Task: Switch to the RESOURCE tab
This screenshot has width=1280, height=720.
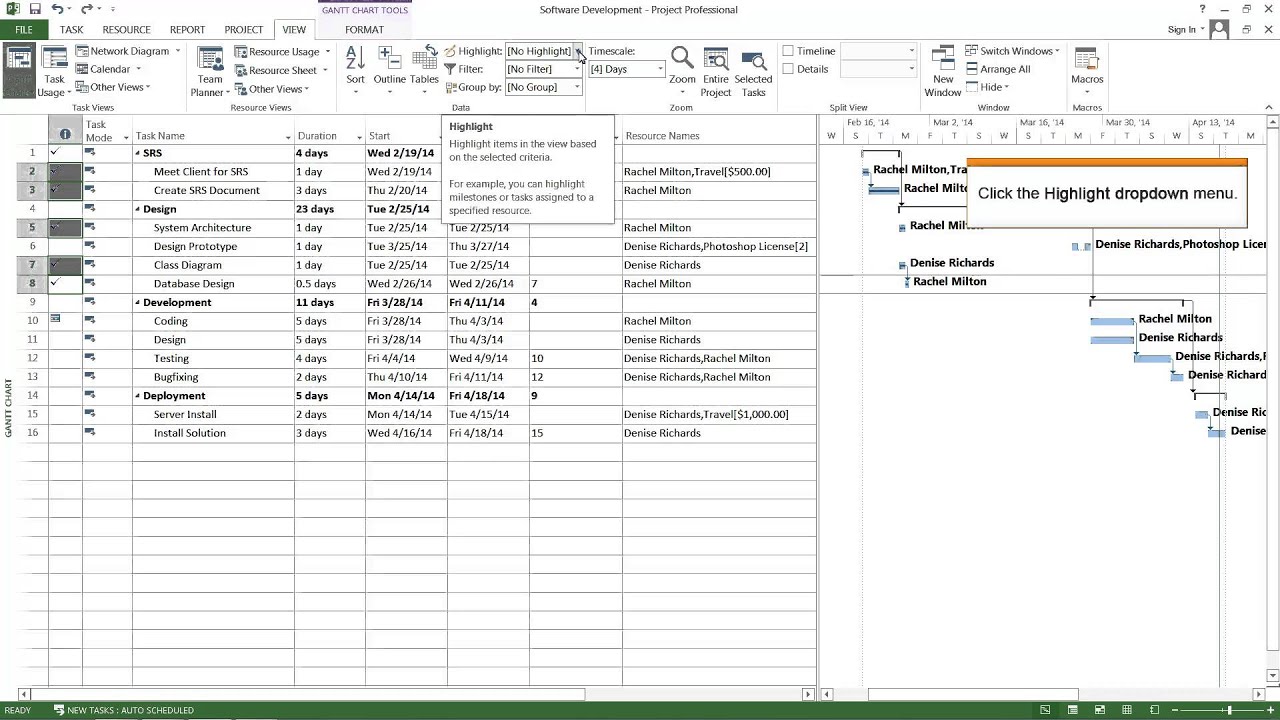Action: [x=126, y=29]
